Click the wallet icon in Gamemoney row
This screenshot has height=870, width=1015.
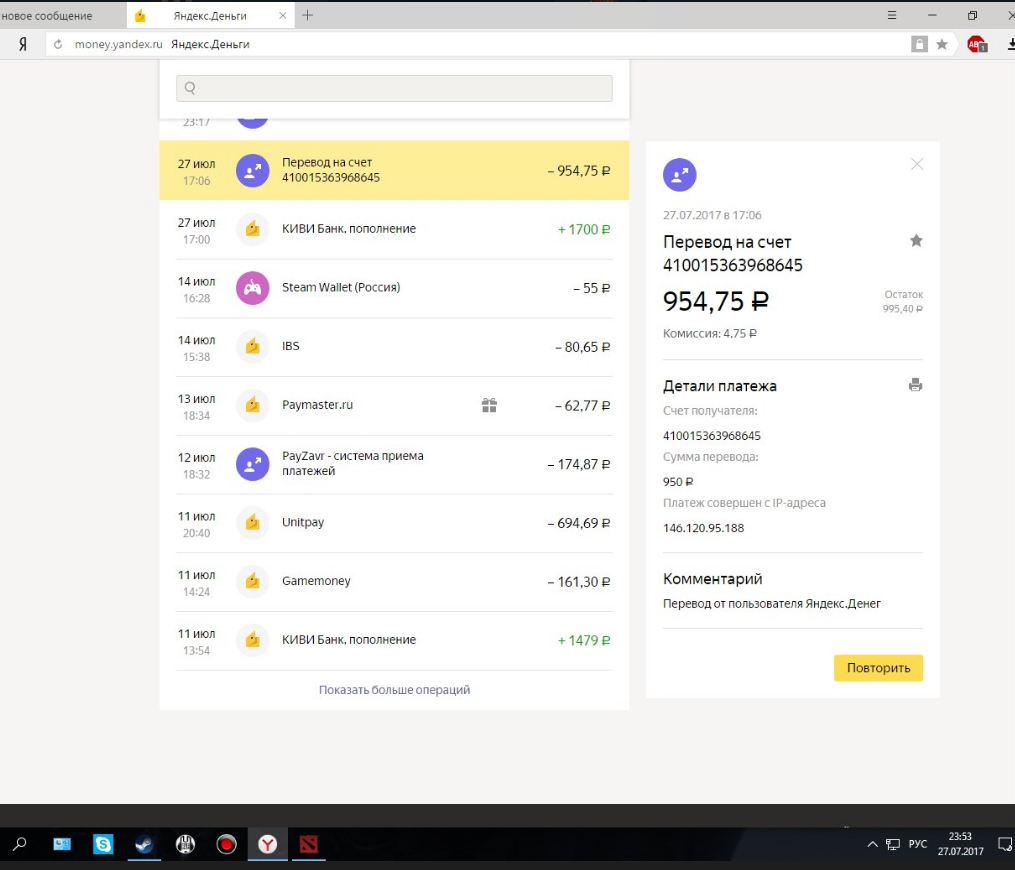pyautogui.click(x=252, y=581)
